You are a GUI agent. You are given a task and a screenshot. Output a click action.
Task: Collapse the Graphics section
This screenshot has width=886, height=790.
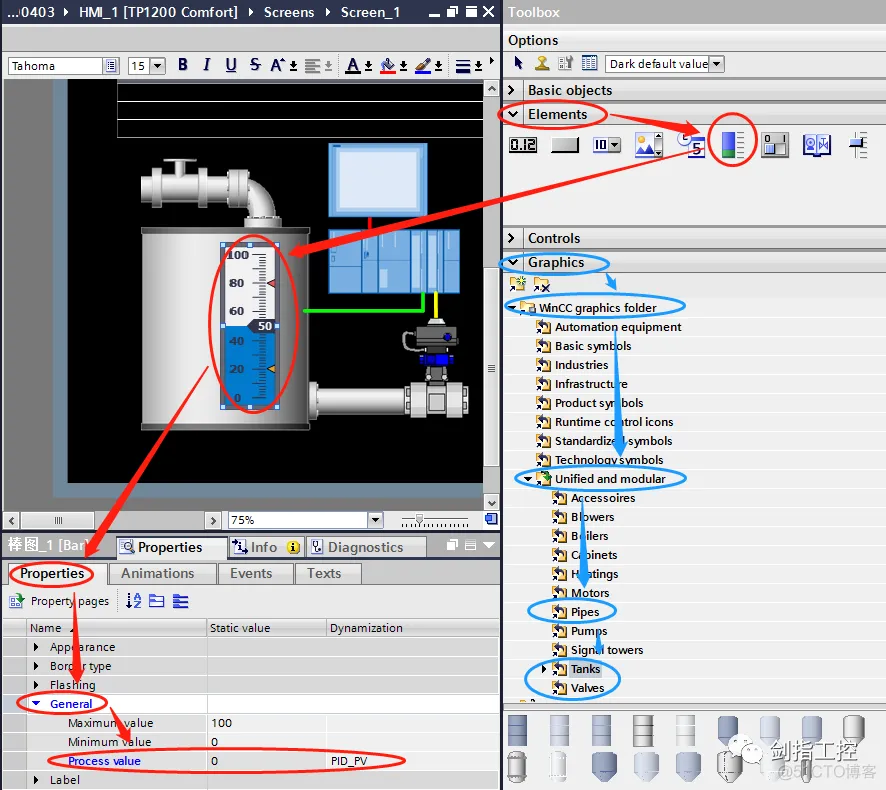coord(513,262)
